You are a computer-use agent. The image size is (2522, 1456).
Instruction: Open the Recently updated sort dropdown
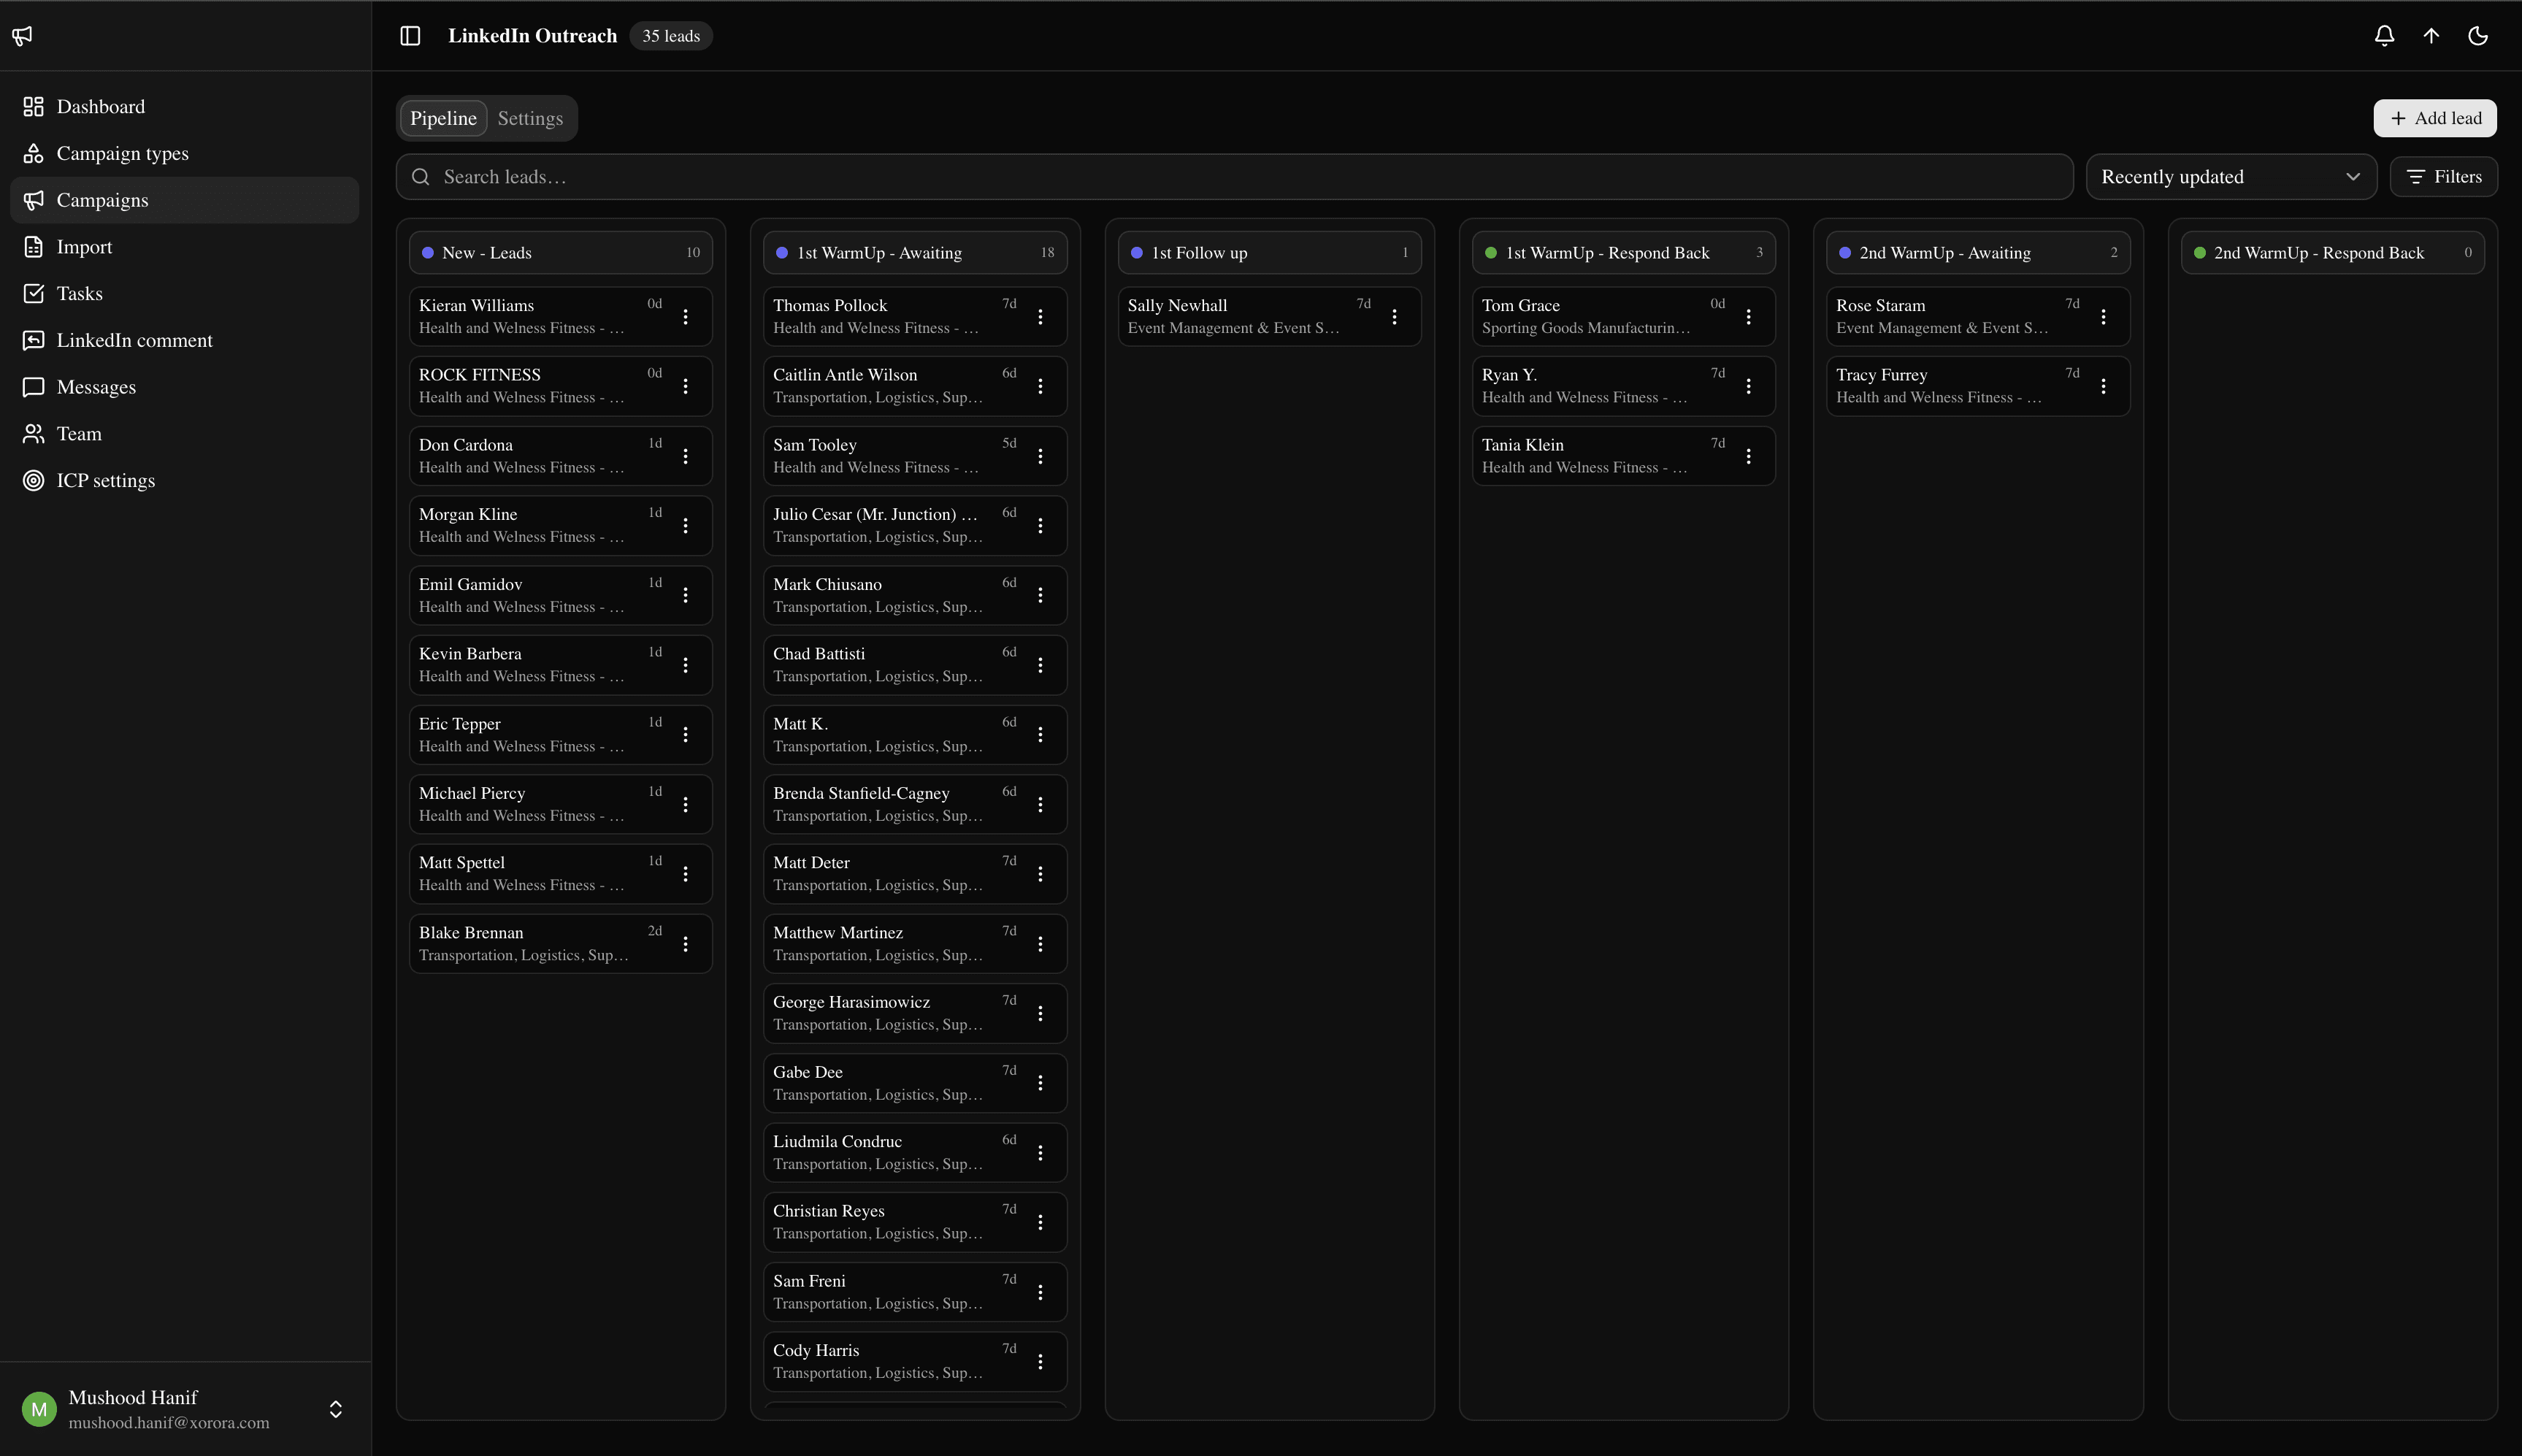click(x=2231, y=177)
